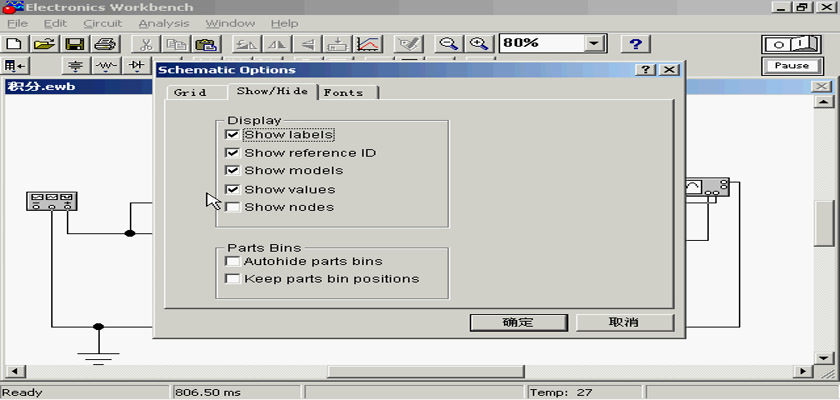
Task: Click the Zoom out magnifier icon
Action: [x=449, y=44]
